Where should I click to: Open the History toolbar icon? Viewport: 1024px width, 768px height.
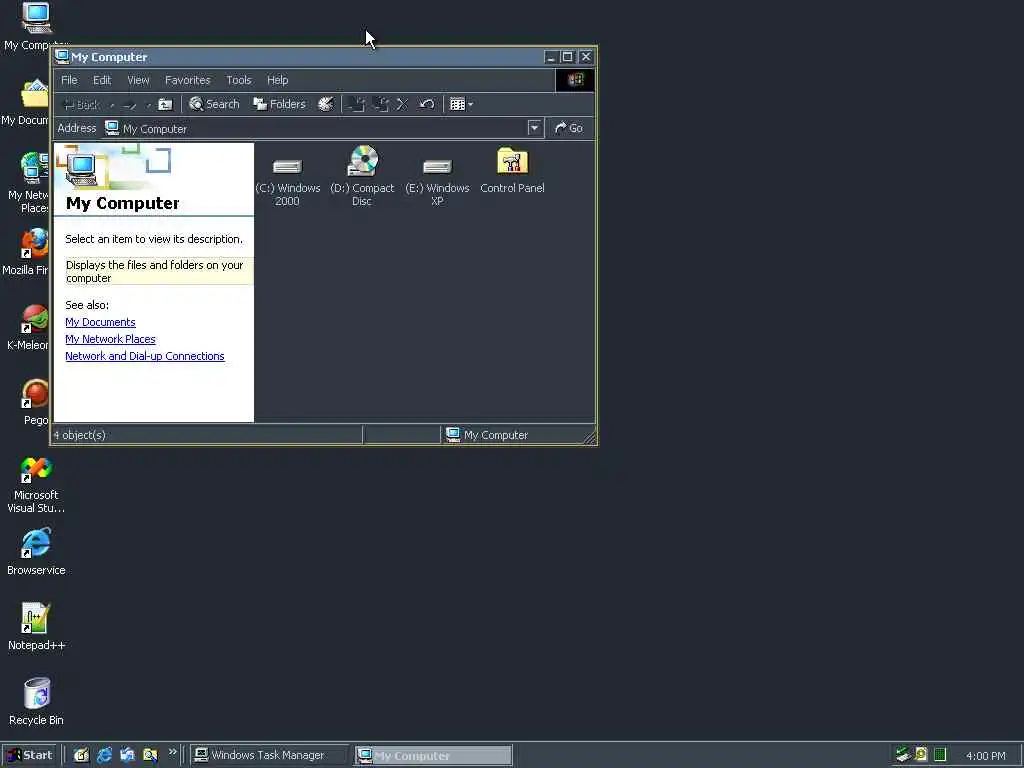pos(326,104)
